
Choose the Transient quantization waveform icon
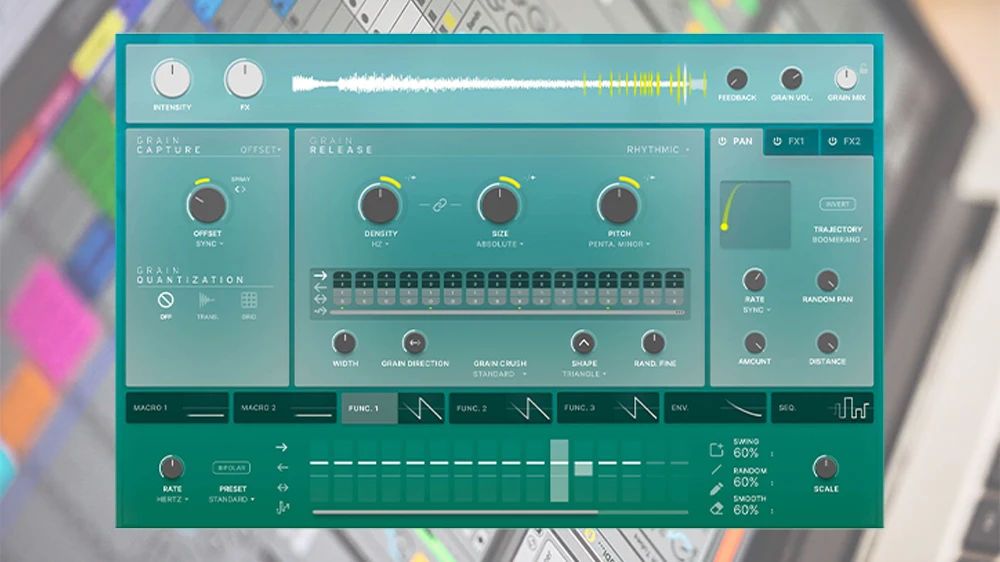(x=207, y=300)
